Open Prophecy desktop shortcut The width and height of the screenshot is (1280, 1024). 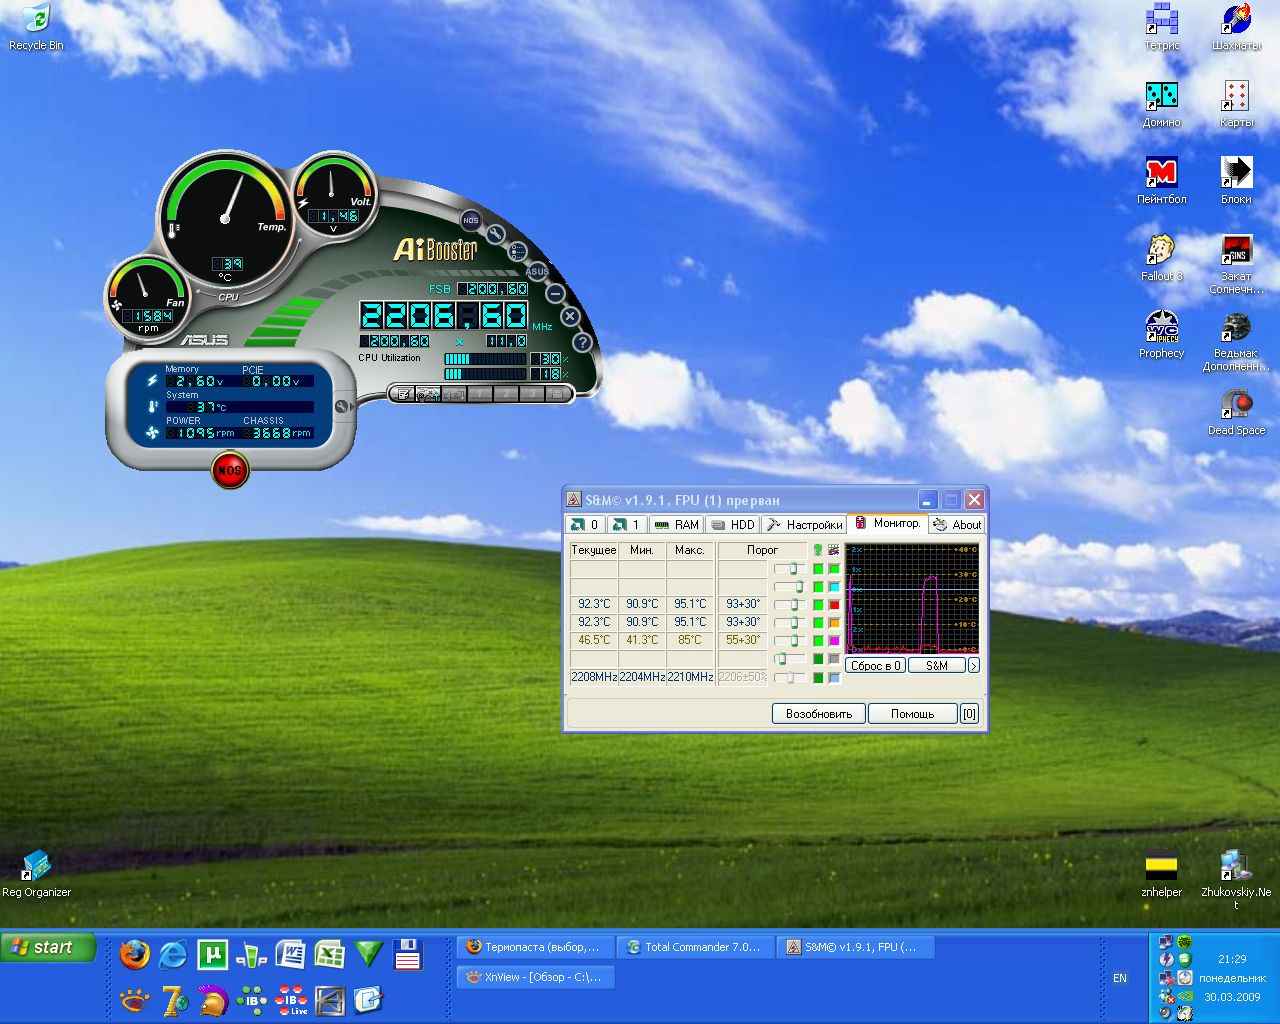(1161, 335)
